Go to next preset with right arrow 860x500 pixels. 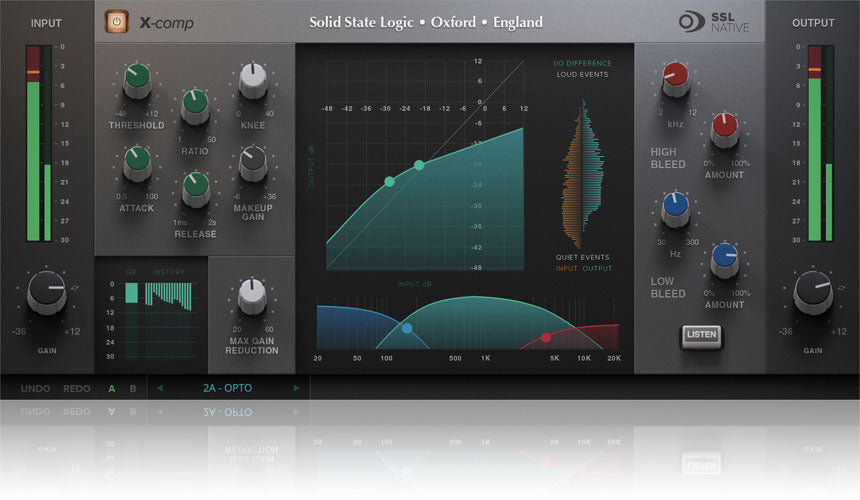296,388
